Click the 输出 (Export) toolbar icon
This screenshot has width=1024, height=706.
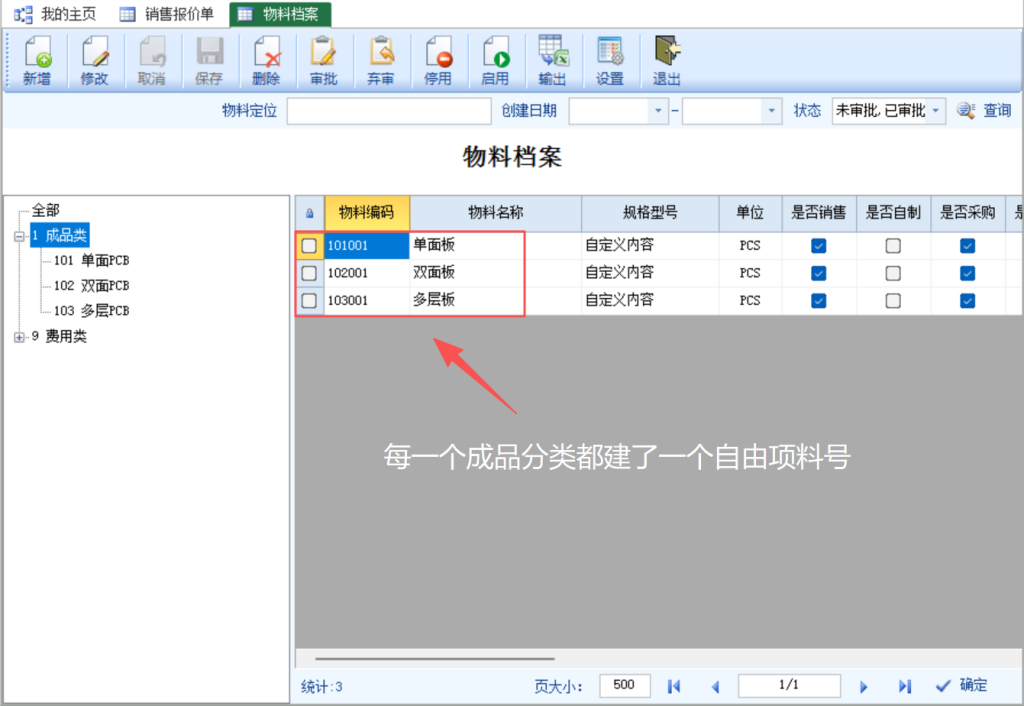552,60
